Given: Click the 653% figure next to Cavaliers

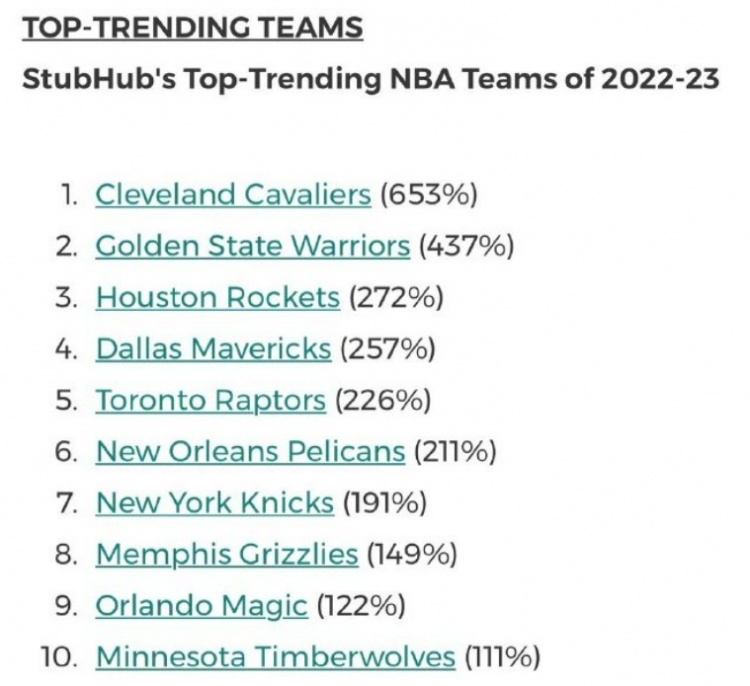Looking at the screenshot, I should tap(429, 195).
